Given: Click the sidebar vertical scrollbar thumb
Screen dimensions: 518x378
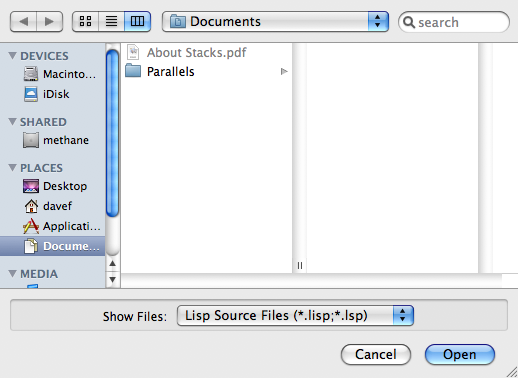Looking at the screenshot, I should click(x=112, y=133).
